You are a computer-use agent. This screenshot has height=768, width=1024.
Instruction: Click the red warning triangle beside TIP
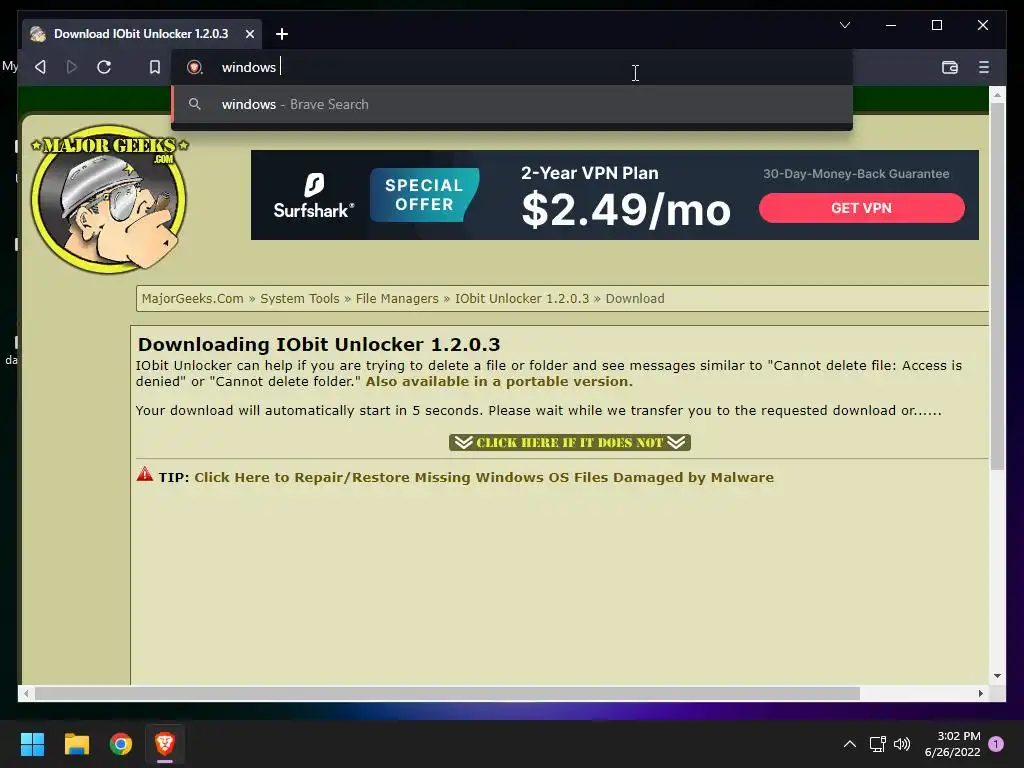click(x=145, y=475)
